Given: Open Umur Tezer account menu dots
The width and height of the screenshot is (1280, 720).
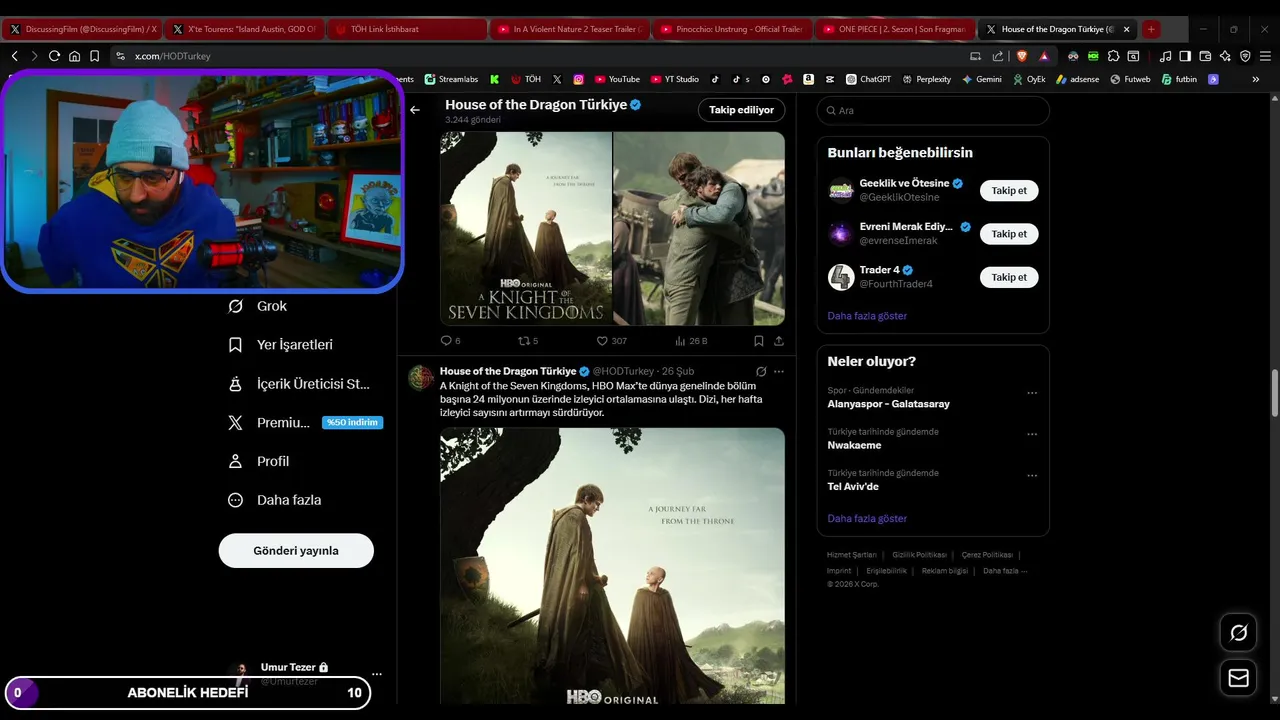Looking at the screenshot, I should (x=377, y=674).
